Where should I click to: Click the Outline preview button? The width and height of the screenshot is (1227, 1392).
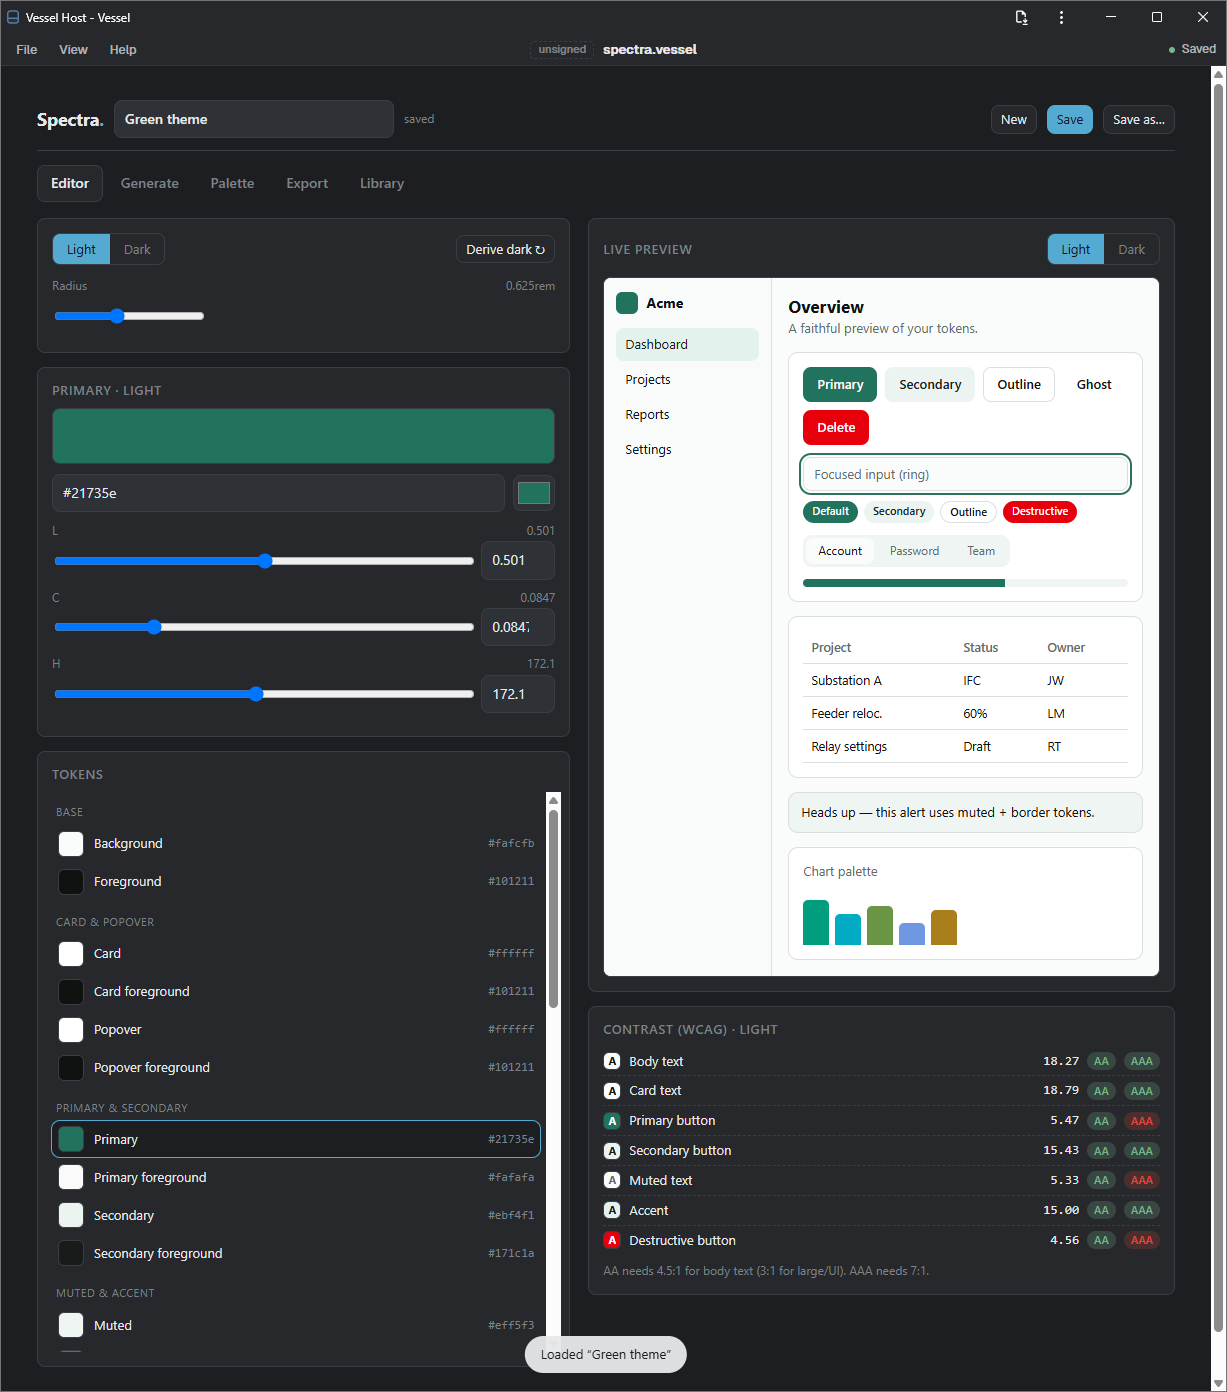click(1019, 384)
